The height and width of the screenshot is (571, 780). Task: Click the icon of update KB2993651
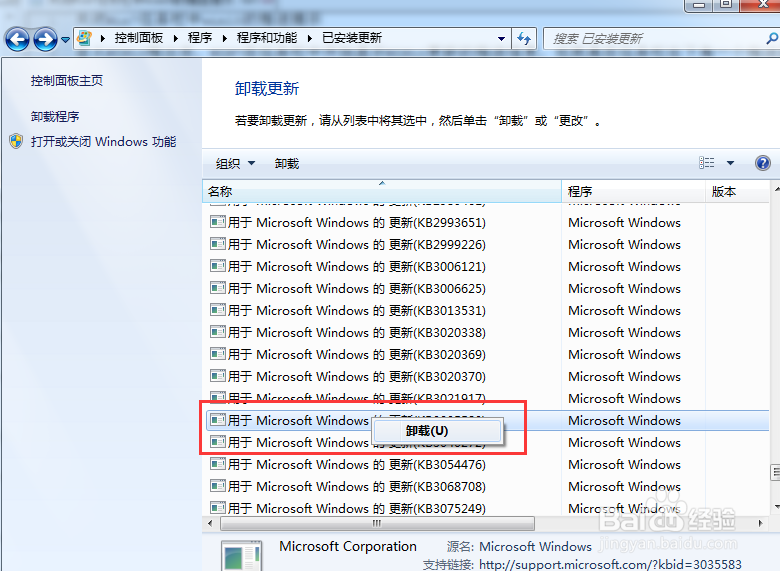click(218, 222)
